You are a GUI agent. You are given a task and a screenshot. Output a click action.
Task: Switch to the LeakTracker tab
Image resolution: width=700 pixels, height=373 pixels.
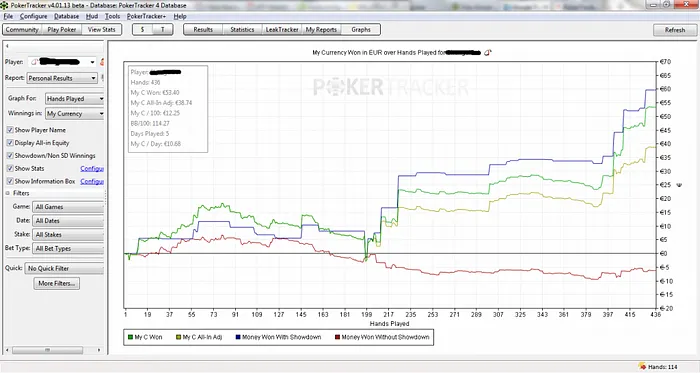pyautogui.click(x=282, y=29)
